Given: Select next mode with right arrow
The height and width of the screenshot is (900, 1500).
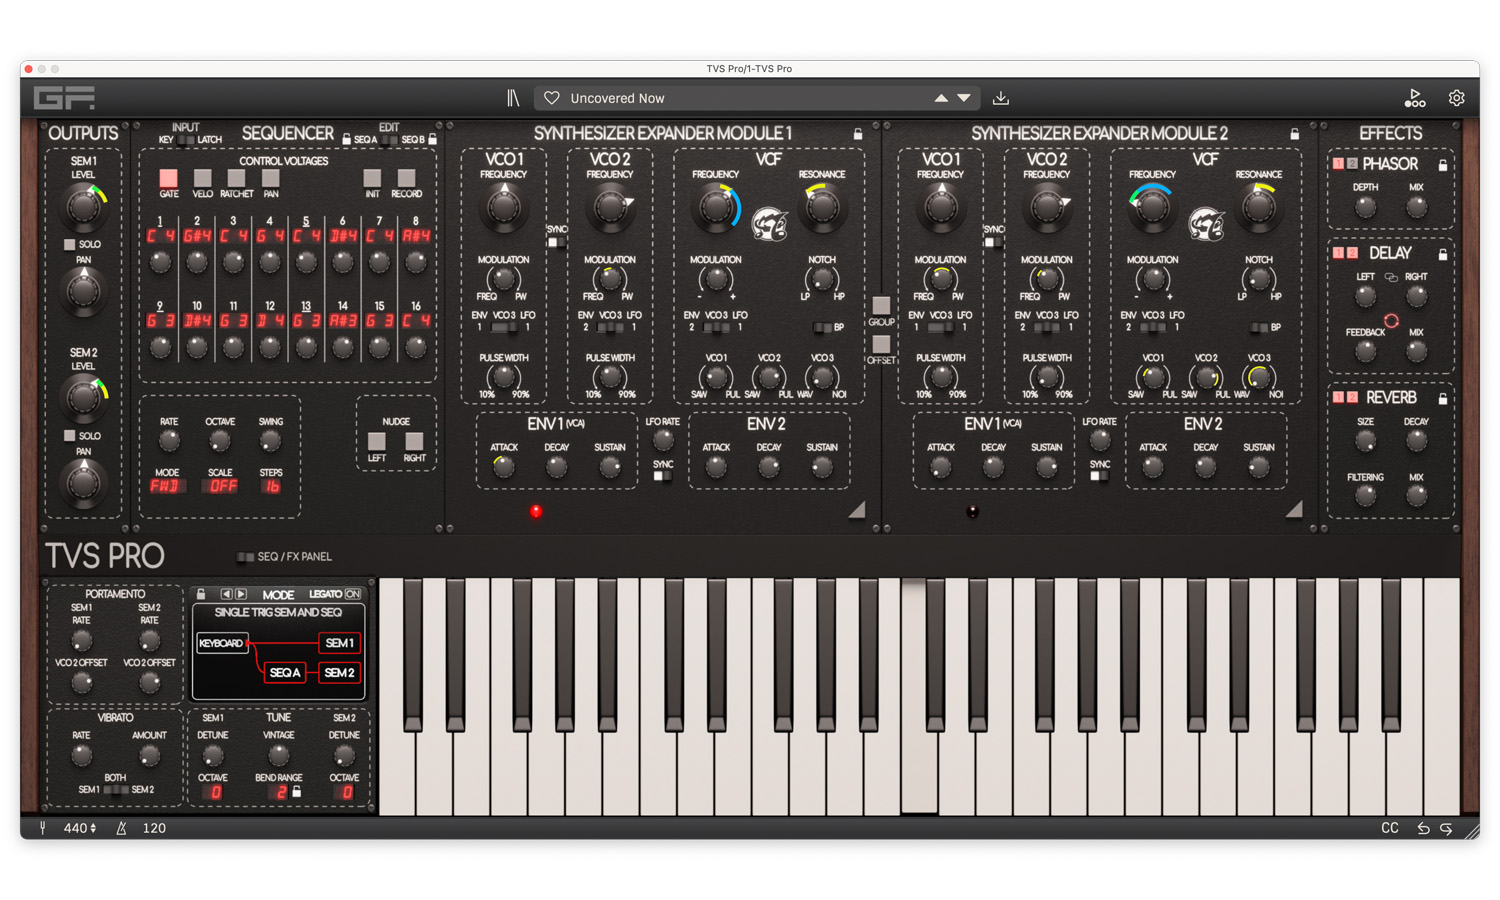Looking at the screenshot, I should pyautogui.click(x=240, y=594).
